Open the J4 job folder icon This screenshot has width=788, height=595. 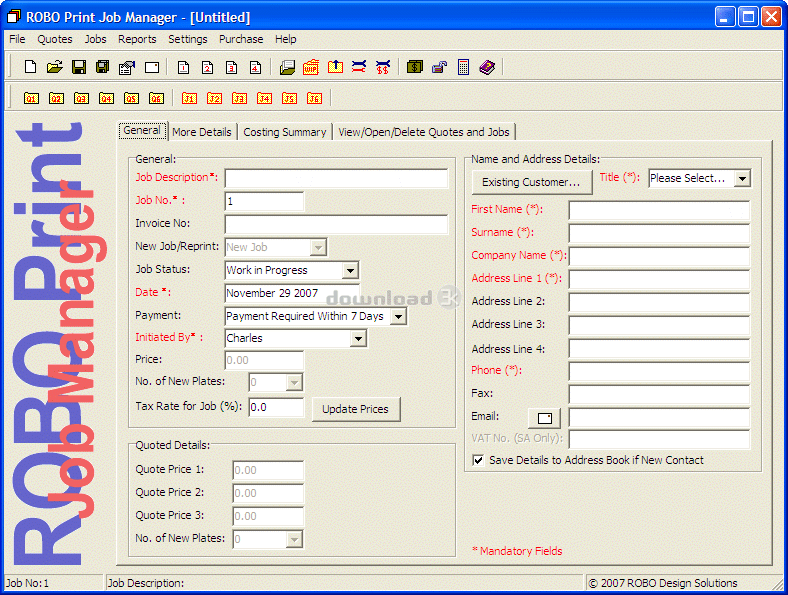tap(264, 98)
